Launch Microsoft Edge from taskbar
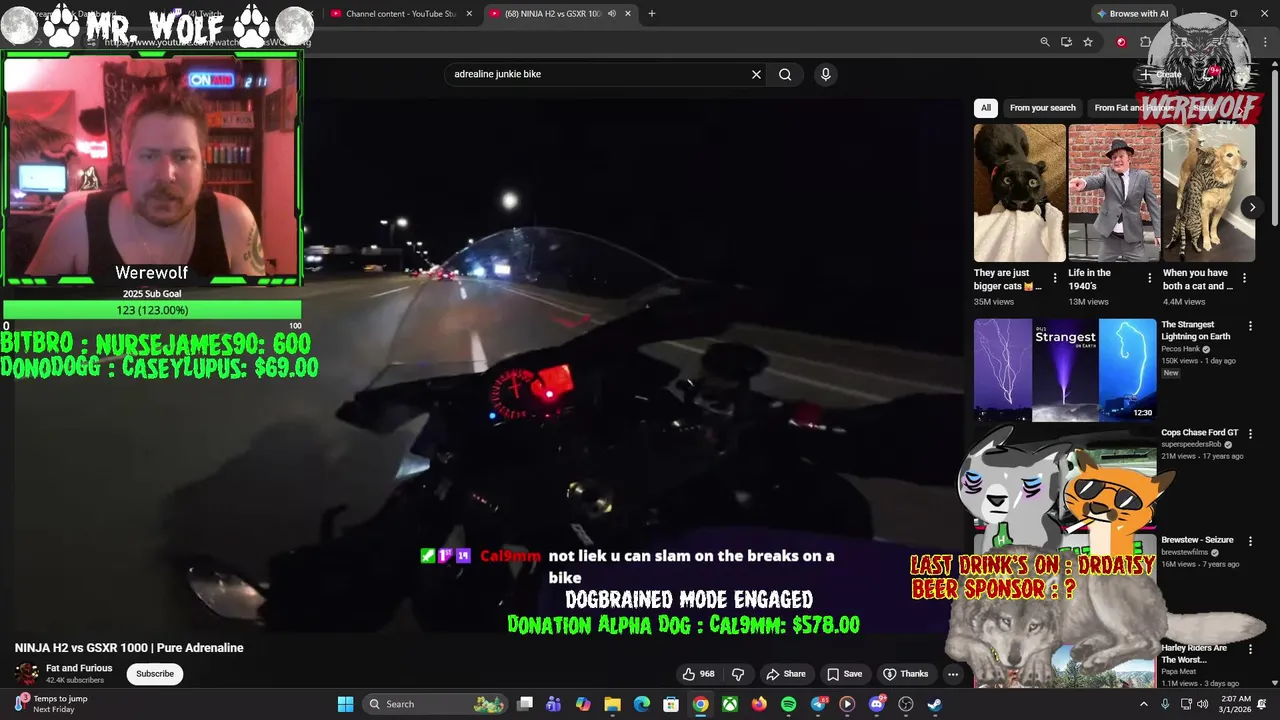 642,704
